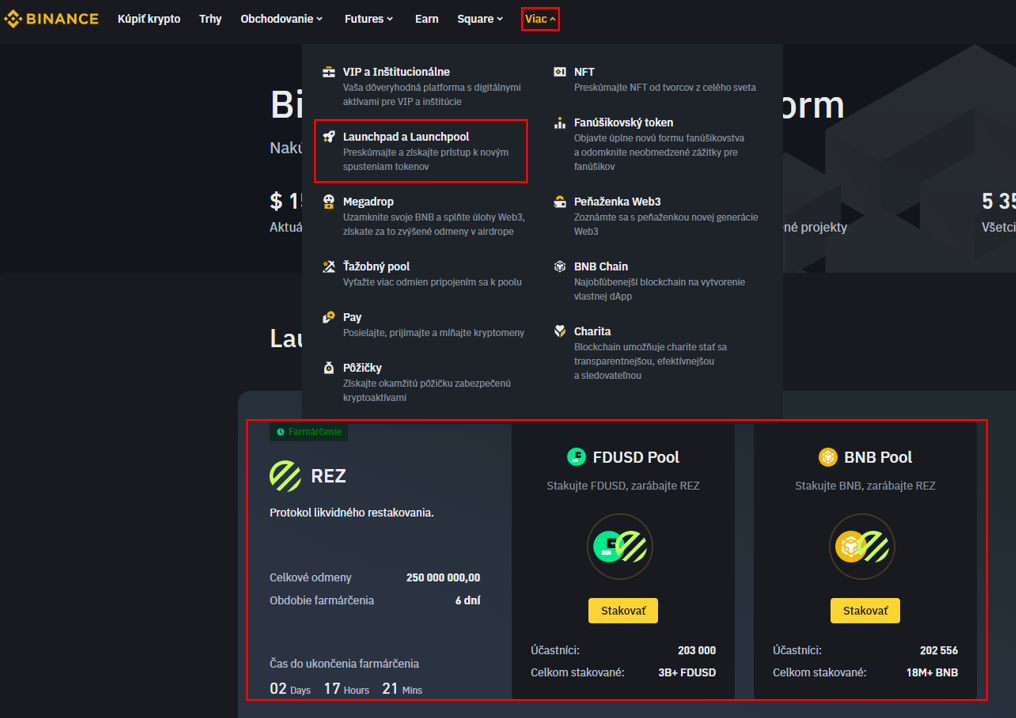The width and height of the screenshot is (1016, 718).
Task: Click the Ťažobný pool pickaxe icon
Action: point(329,266)
